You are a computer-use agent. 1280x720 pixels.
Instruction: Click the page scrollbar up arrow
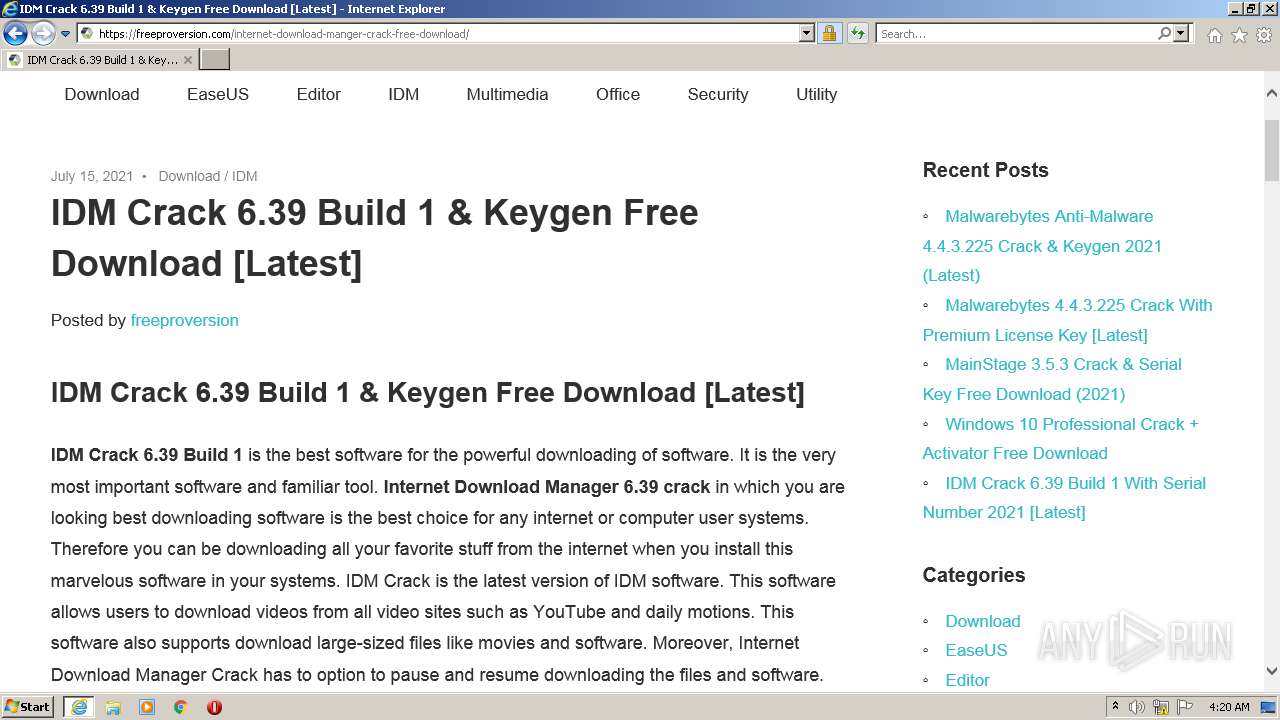click(1272, 94)
